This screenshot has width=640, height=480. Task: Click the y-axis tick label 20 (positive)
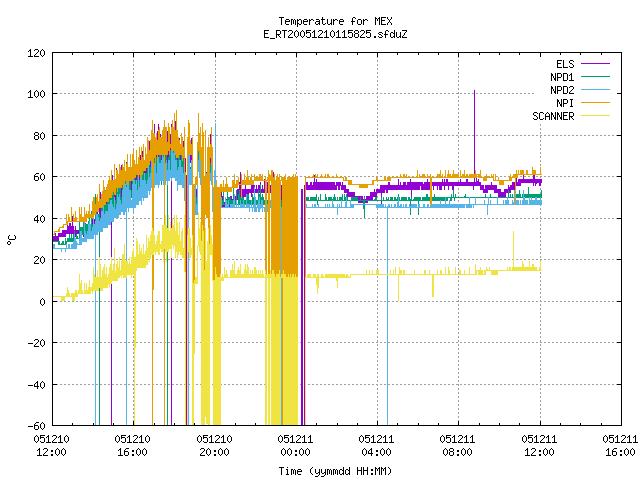40,260
